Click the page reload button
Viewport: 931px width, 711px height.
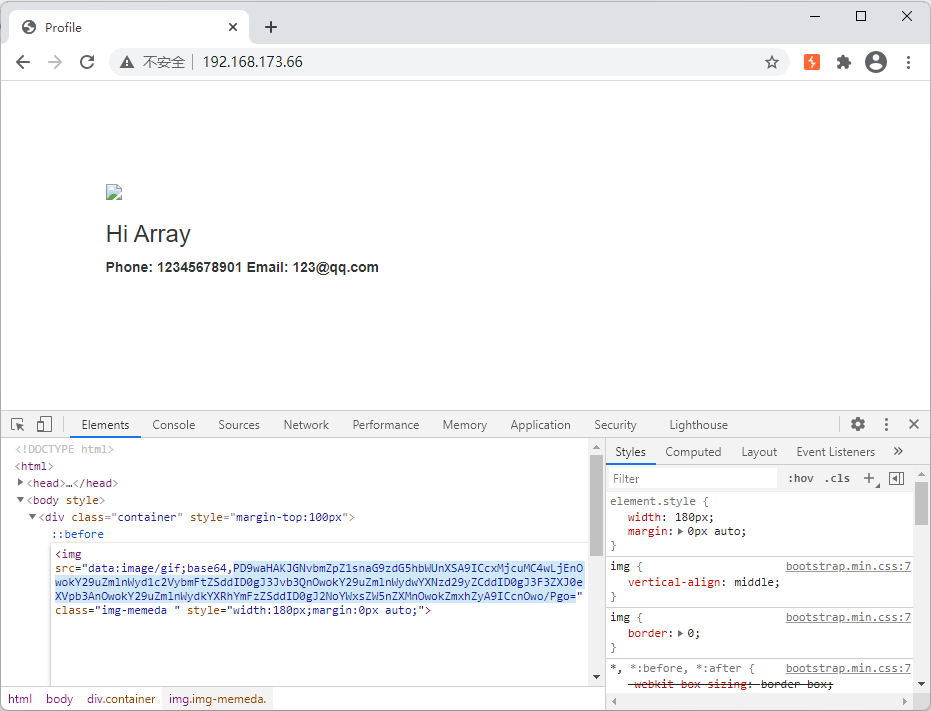(87, 62)
